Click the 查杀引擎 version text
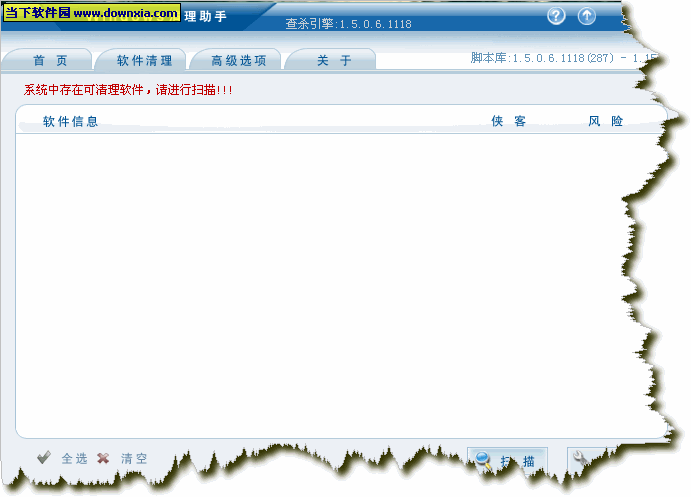The image size is (691, 497). tap(348, 24)
